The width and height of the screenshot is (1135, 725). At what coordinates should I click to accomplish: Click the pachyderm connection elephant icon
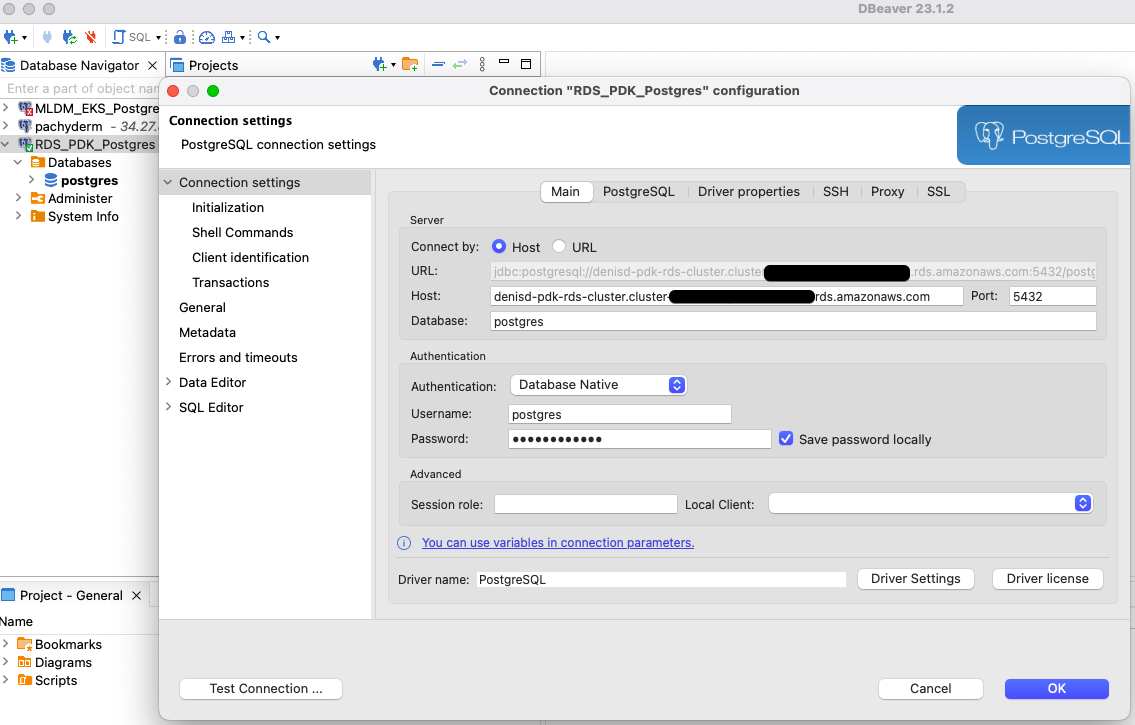coord(25,126)
